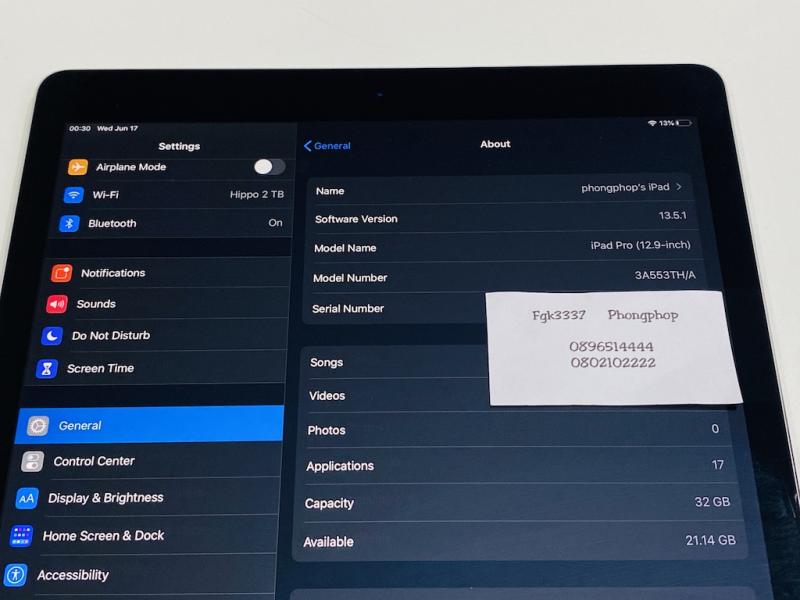800x600 pixels.
Task: Tap the Wi-Fi settings icon
Action: (73, 194)
